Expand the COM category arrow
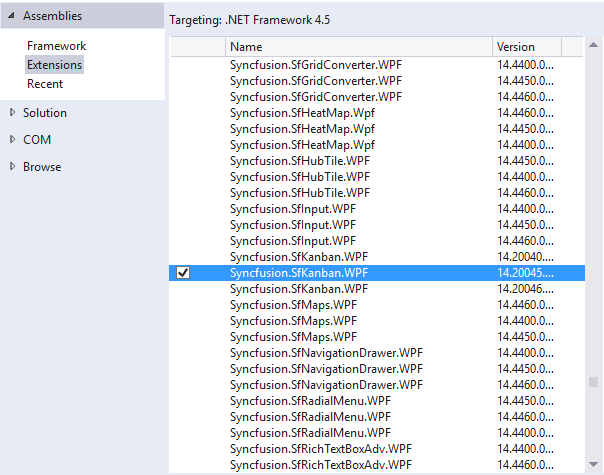This screenshot has height=475, width=604. tap(12, 140)
